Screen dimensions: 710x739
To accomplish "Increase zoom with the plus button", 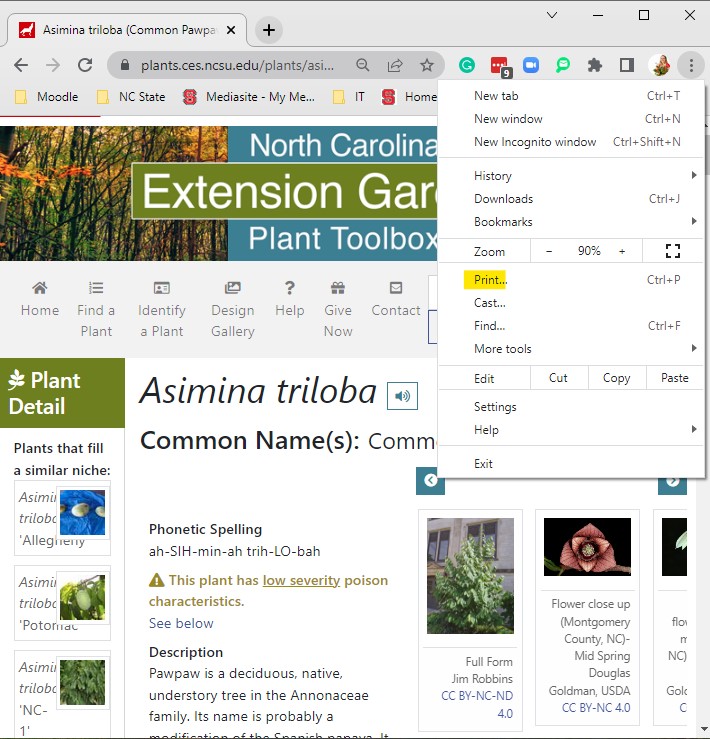I will tap(622, 251).
